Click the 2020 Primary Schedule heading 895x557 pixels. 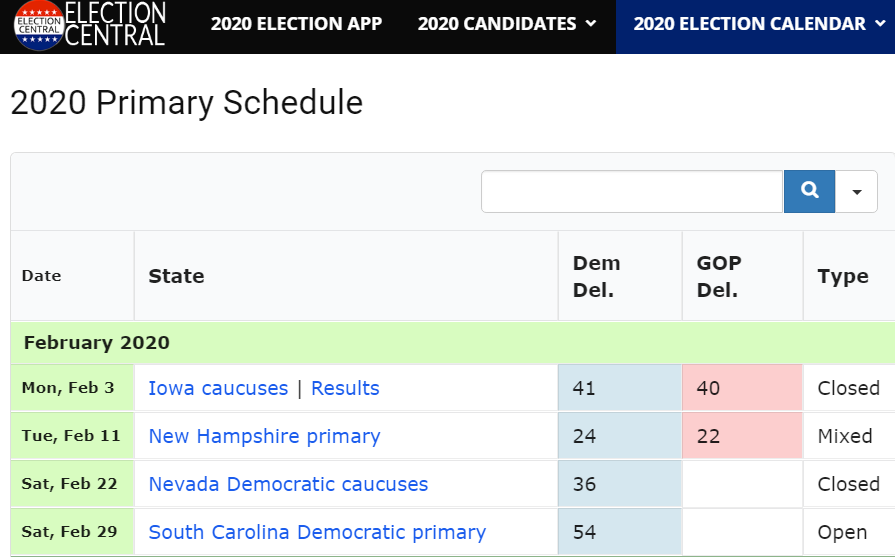(x=187, y=103)
